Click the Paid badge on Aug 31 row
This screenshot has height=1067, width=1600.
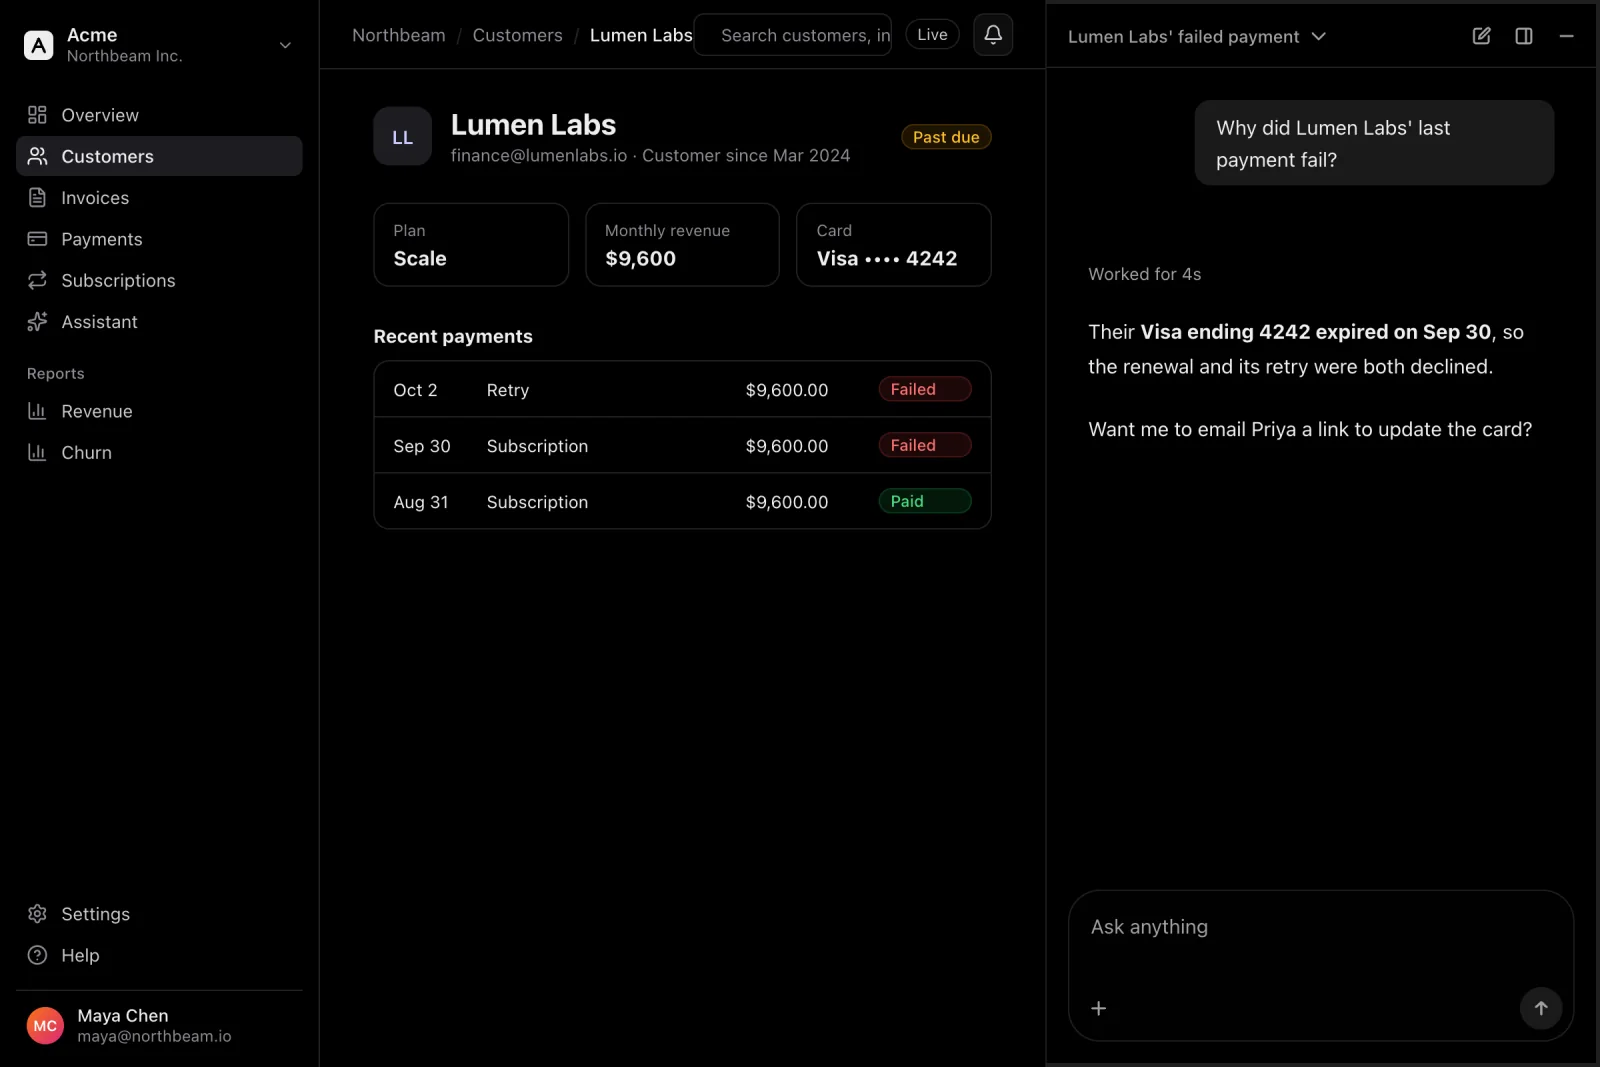[x=925, y=501]
